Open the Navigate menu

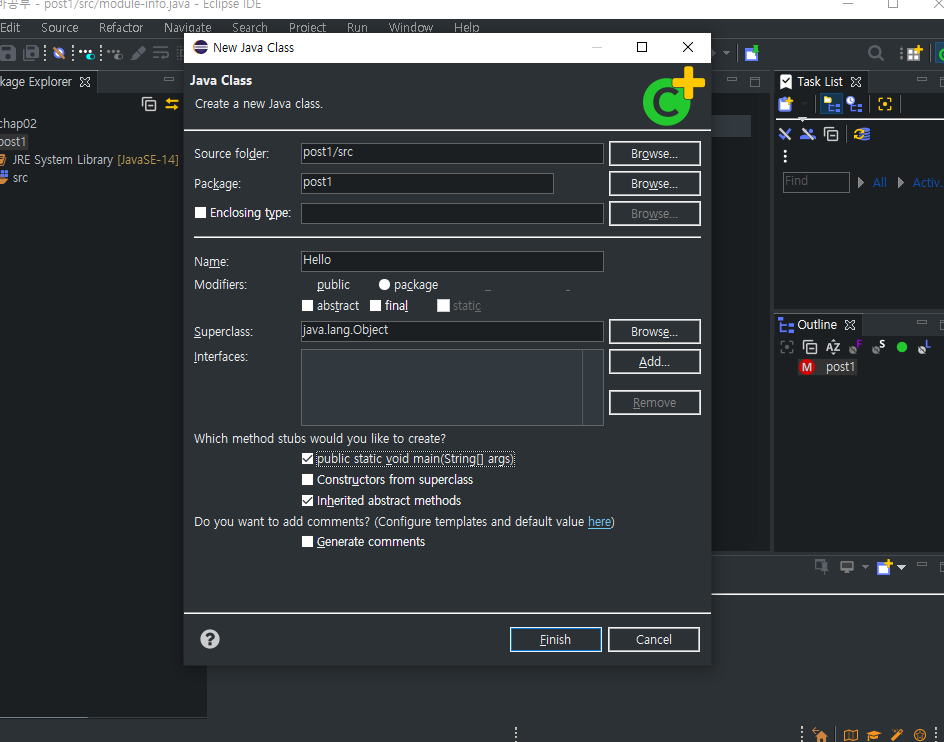tap(188, 28)
